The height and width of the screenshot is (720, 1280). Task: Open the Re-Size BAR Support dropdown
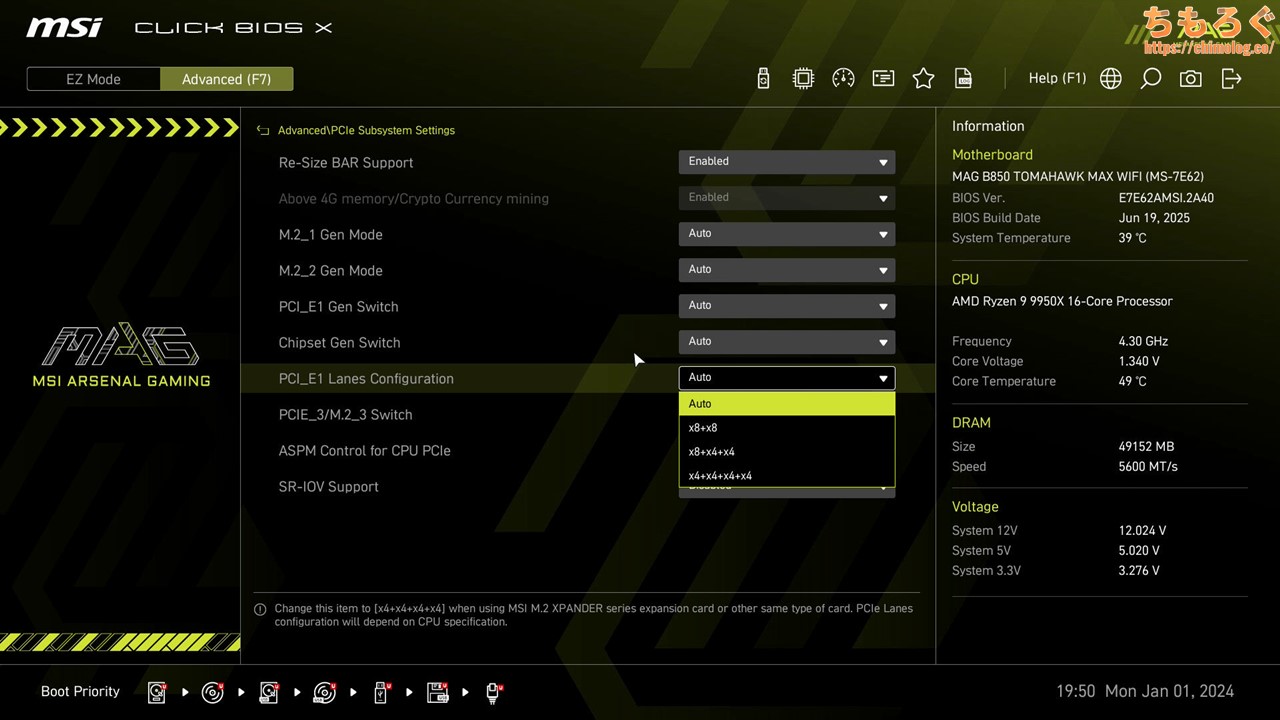(x=786, y=162)
